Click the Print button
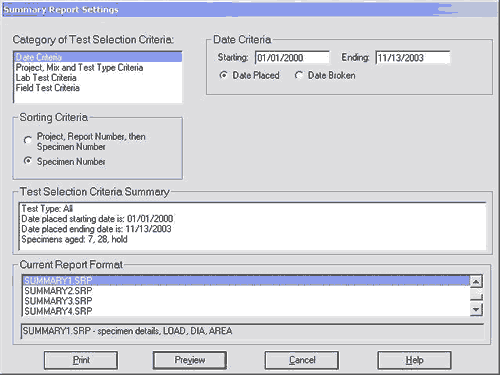 81,360
